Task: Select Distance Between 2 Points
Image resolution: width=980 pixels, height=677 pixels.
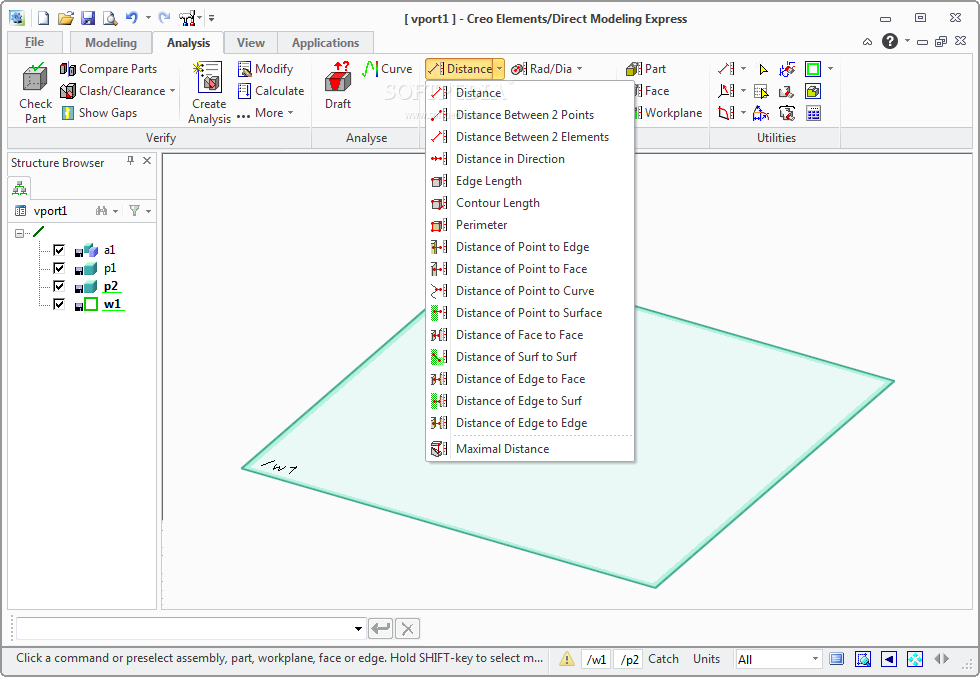Action: 530,115
